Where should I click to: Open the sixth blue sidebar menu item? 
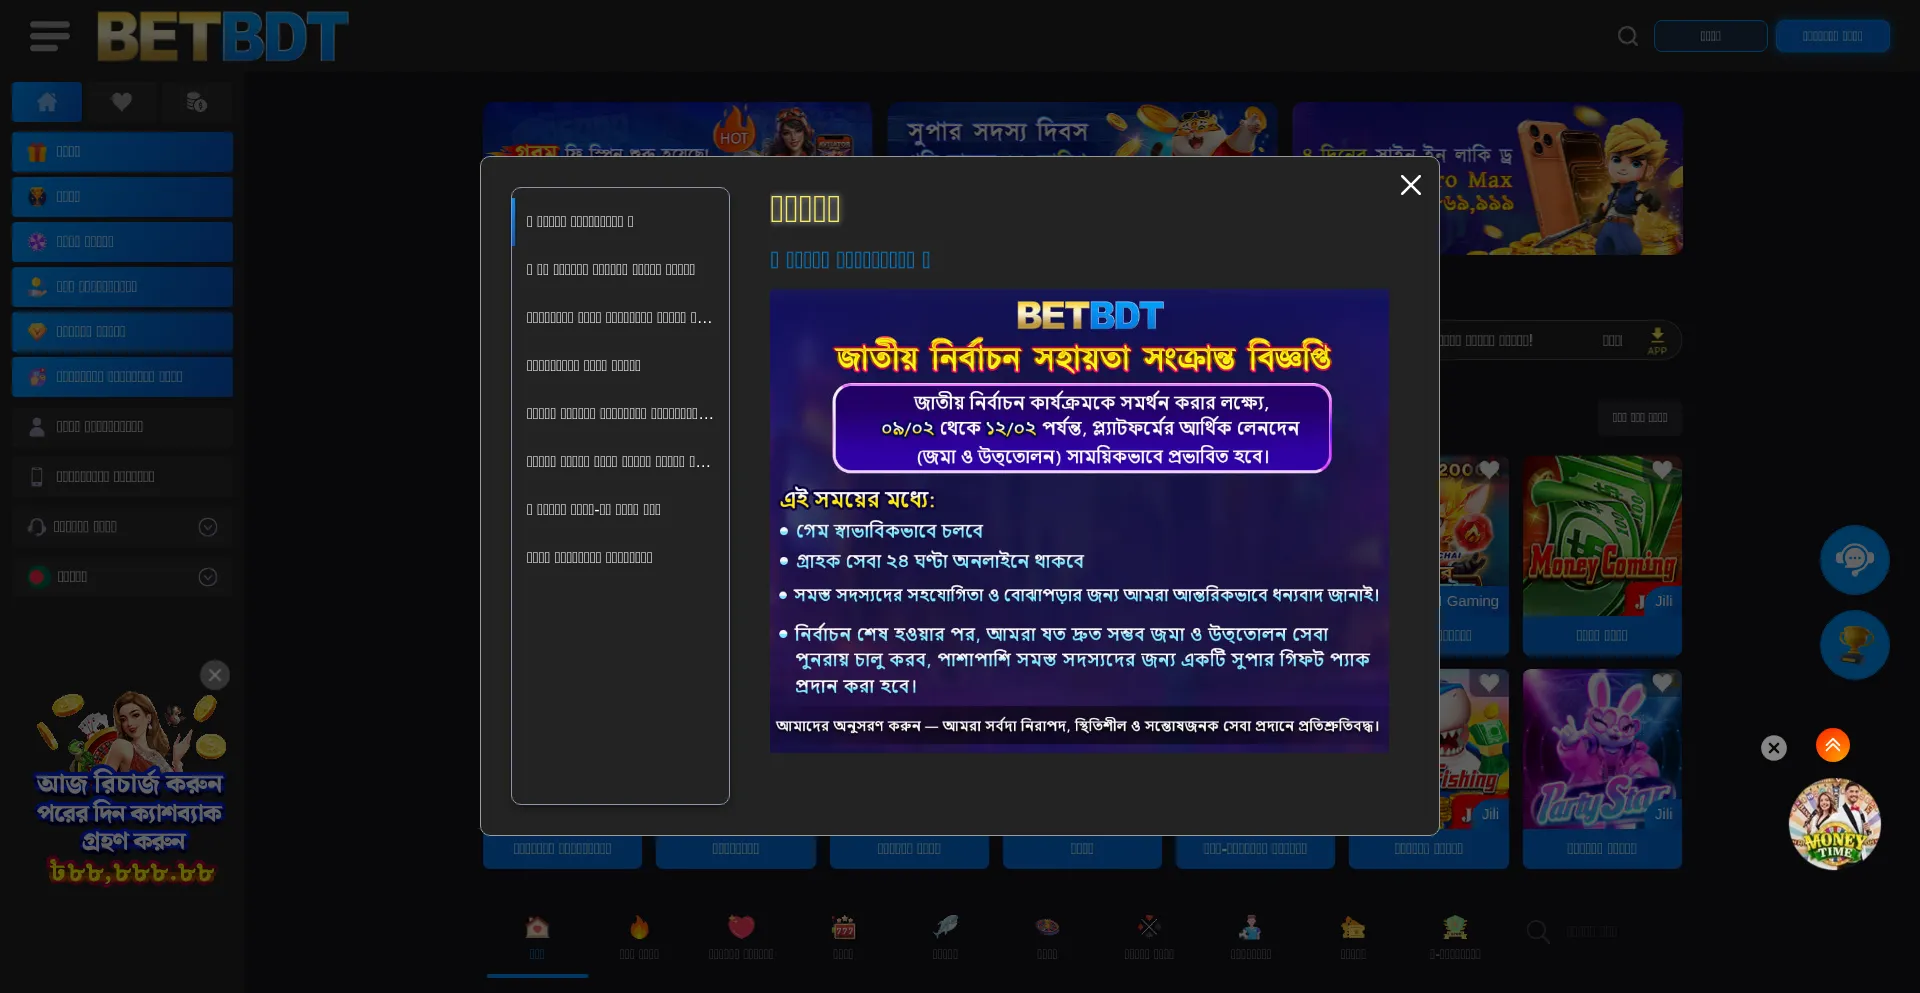(x=122, y=377)
